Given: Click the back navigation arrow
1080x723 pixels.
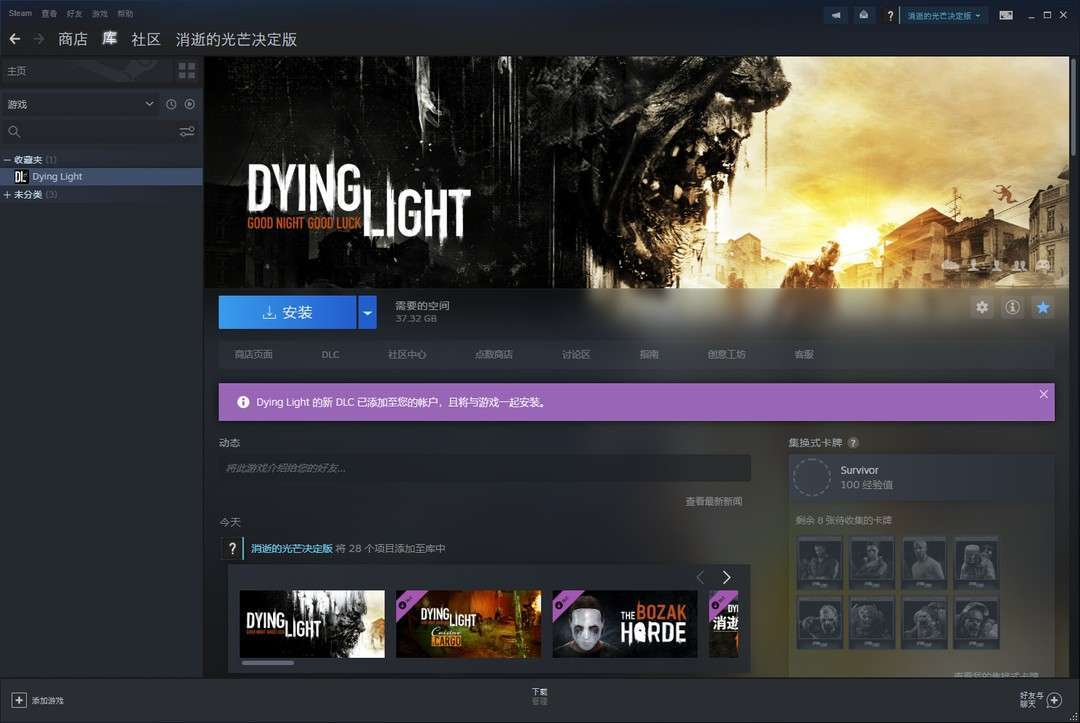Looking at the screenshot, I should click(15, 39).
